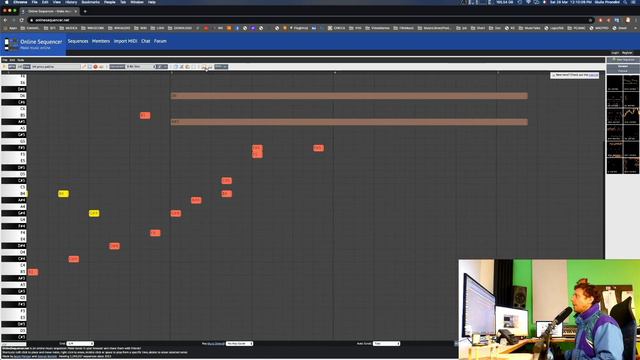The width and height of the screenshot is (640, 360).
Task: Open the sequencer Tools menu
Action: click(x=20, y=60)
